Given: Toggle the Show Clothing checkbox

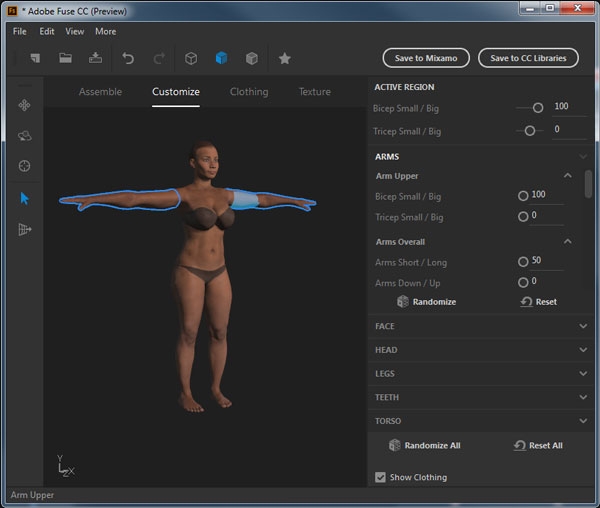Looking at the screenshot, I should (x=380, y=477).
